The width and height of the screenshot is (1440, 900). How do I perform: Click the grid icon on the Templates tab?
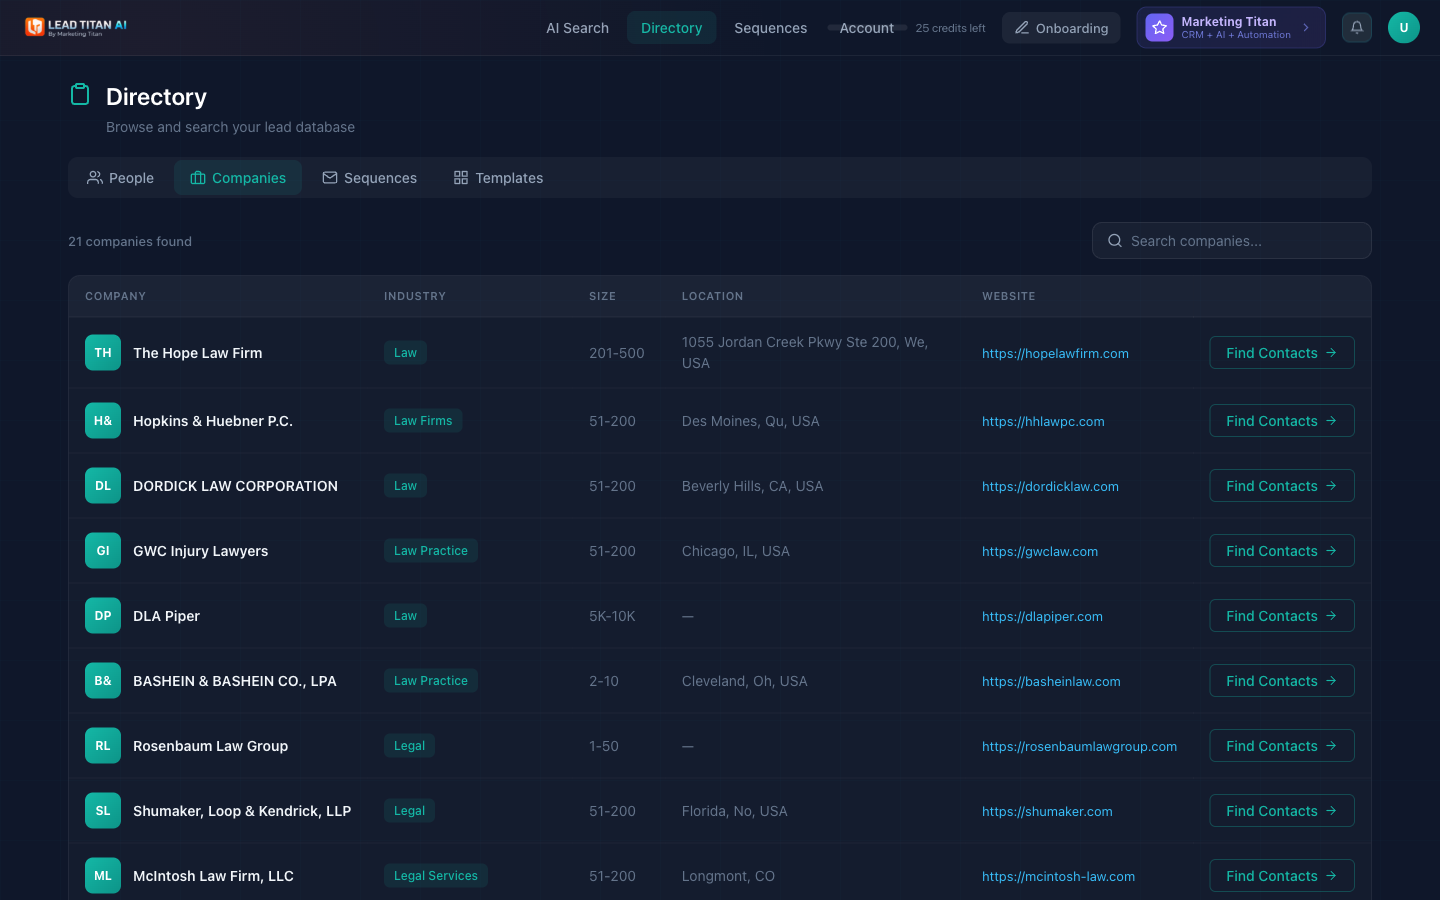pyautogui.click(x=461, y=177)
